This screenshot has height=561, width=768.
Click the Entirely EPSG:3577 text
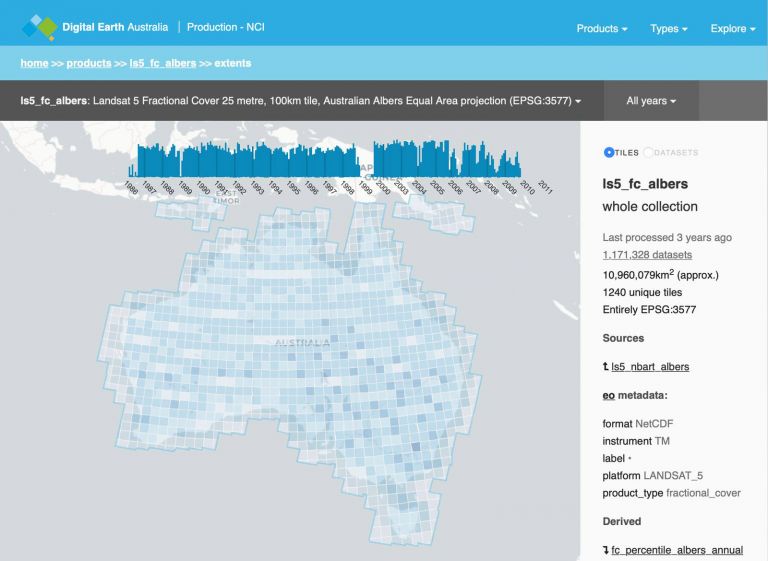[x=649, y=310]
